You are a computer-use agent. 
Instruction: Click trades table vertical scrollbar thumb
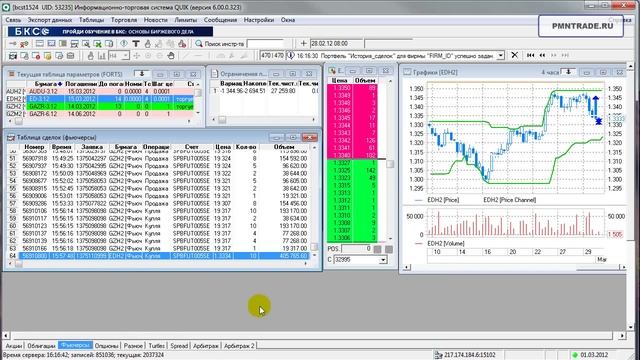point(313,247)
